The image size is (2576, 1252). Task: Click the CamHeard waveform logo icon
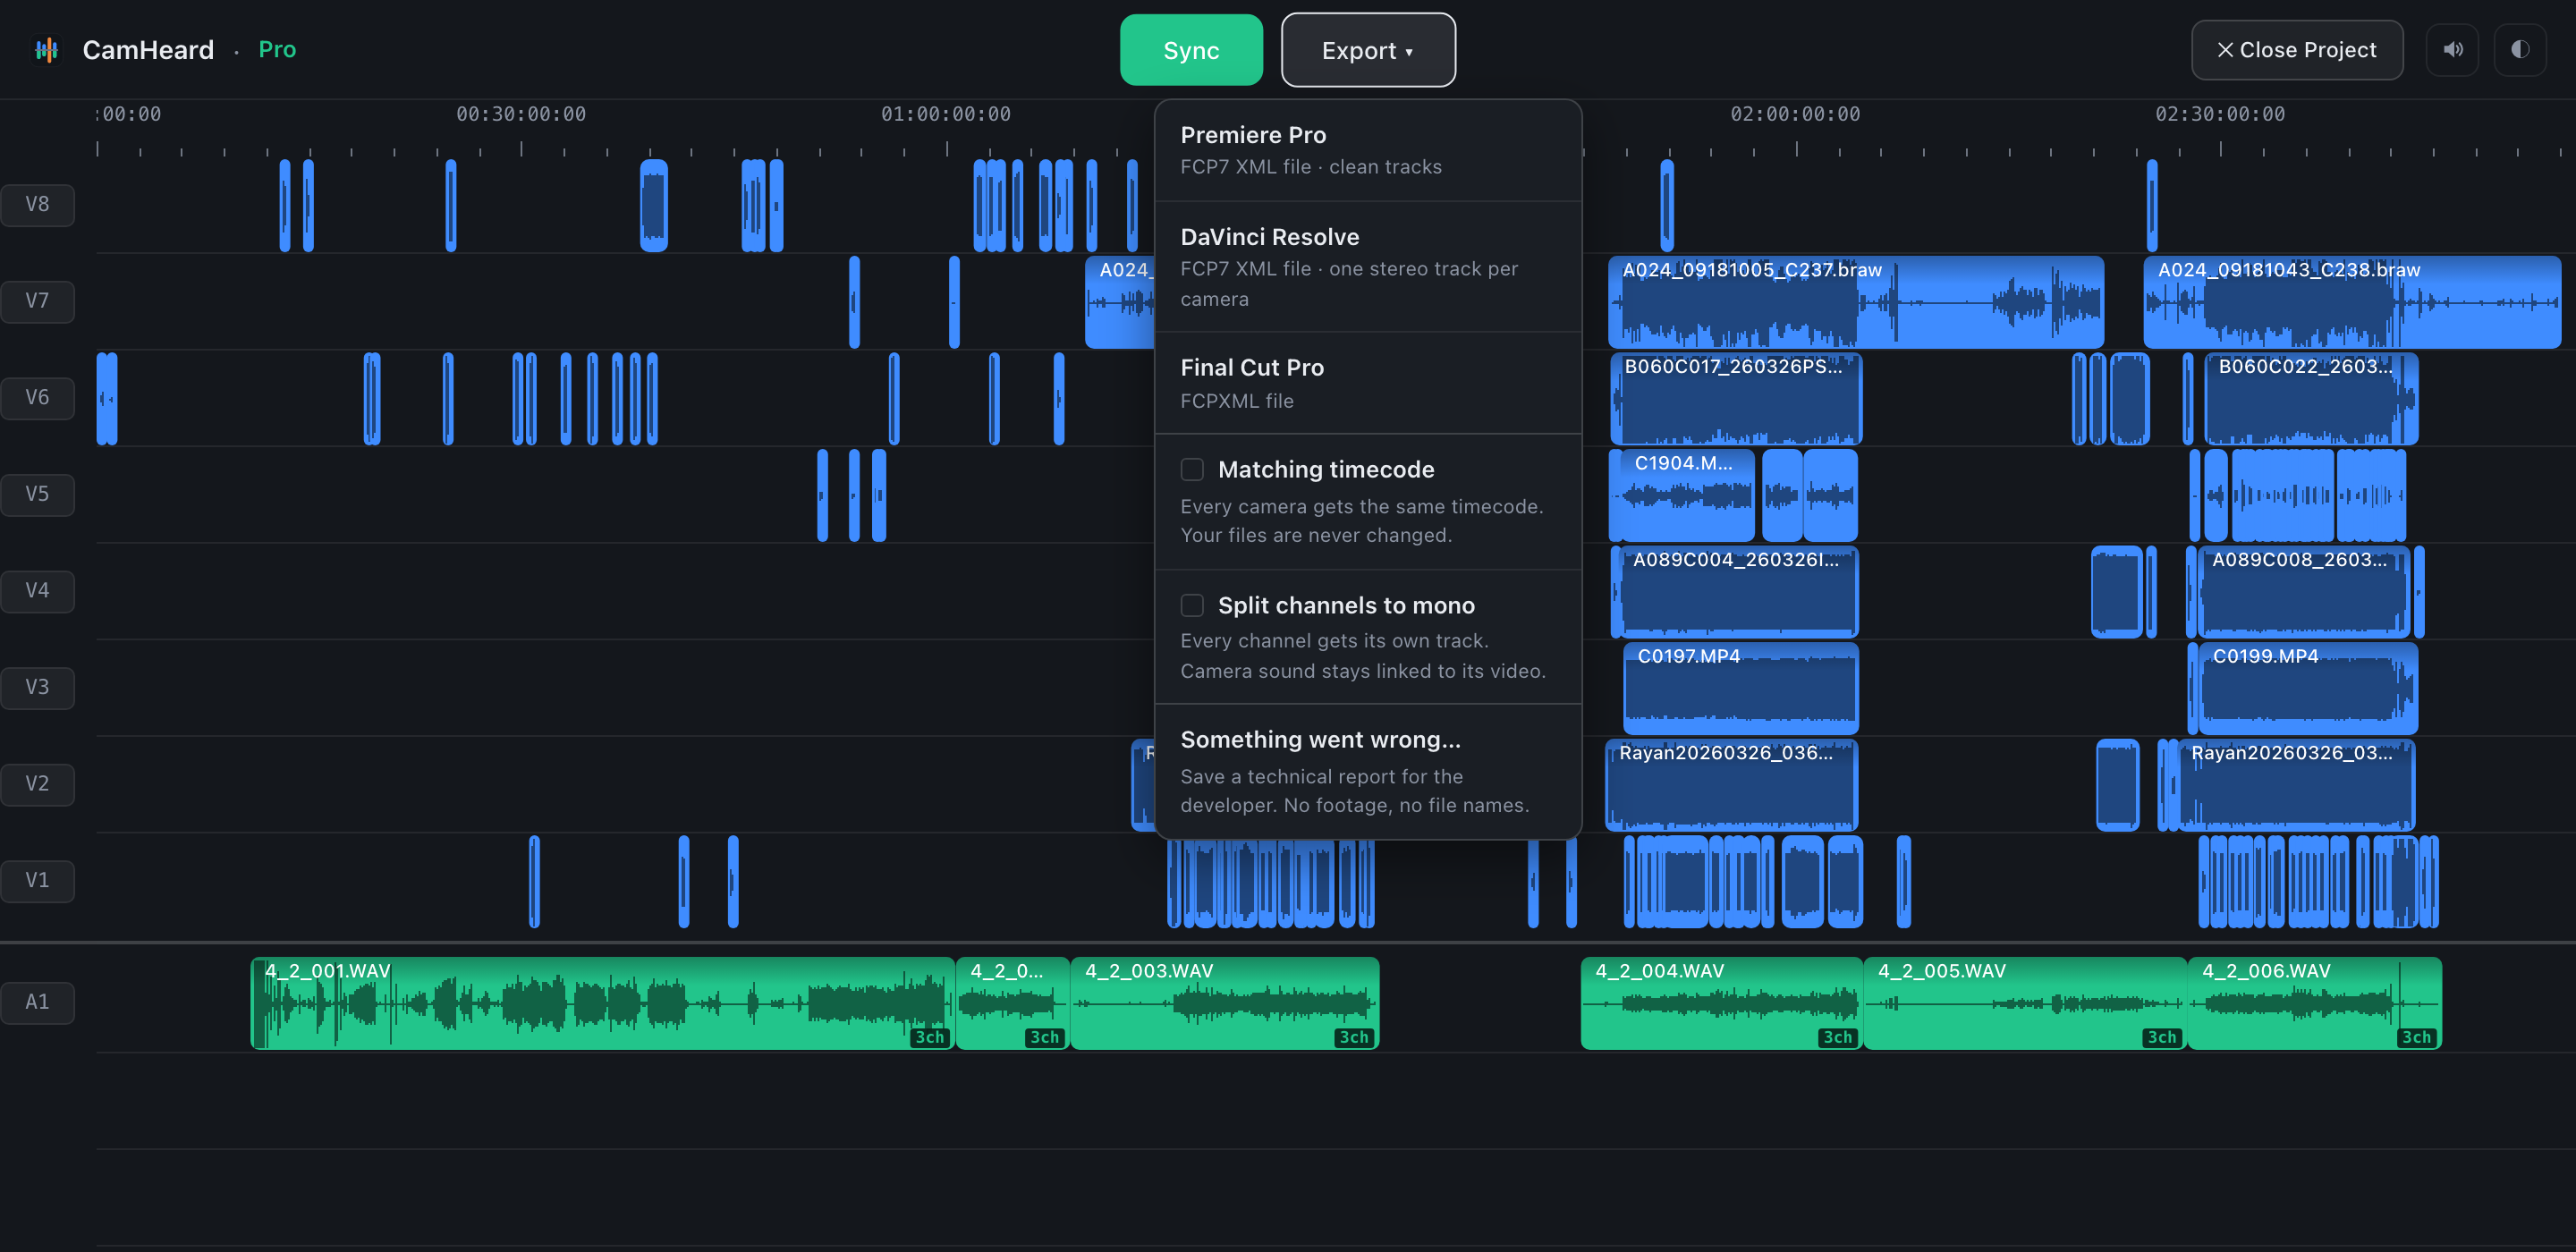tap(46, 50)
